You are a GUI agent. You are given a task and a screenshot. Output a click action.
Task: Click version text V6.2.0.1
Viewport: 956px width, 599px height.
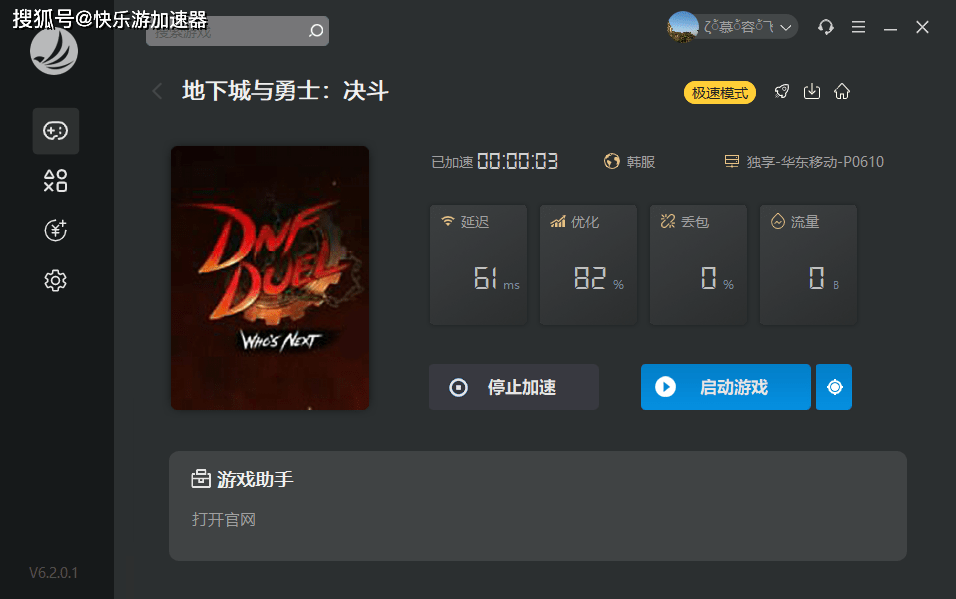click(54, 573)
